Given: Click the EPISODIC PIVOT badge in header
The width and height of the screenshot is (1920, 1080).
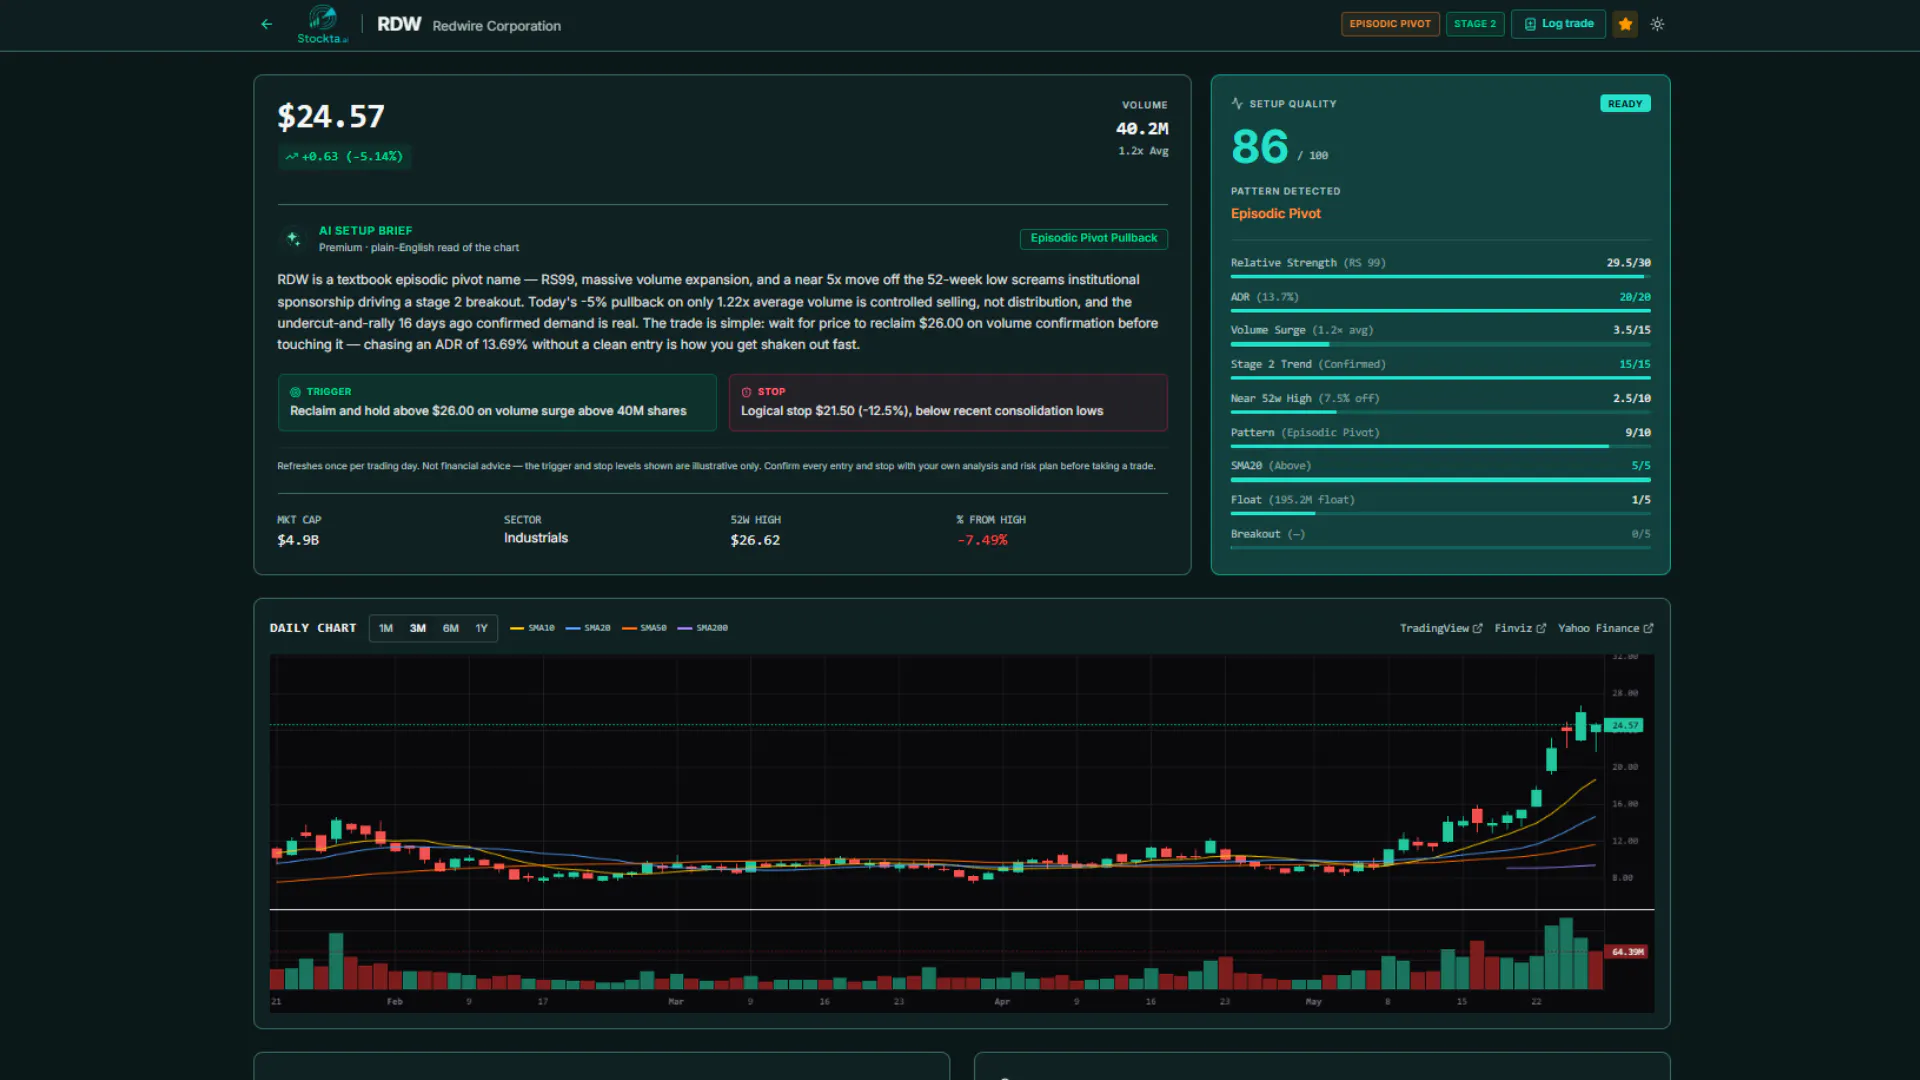Looking at the screenshot, I should tap(1389, 24).
